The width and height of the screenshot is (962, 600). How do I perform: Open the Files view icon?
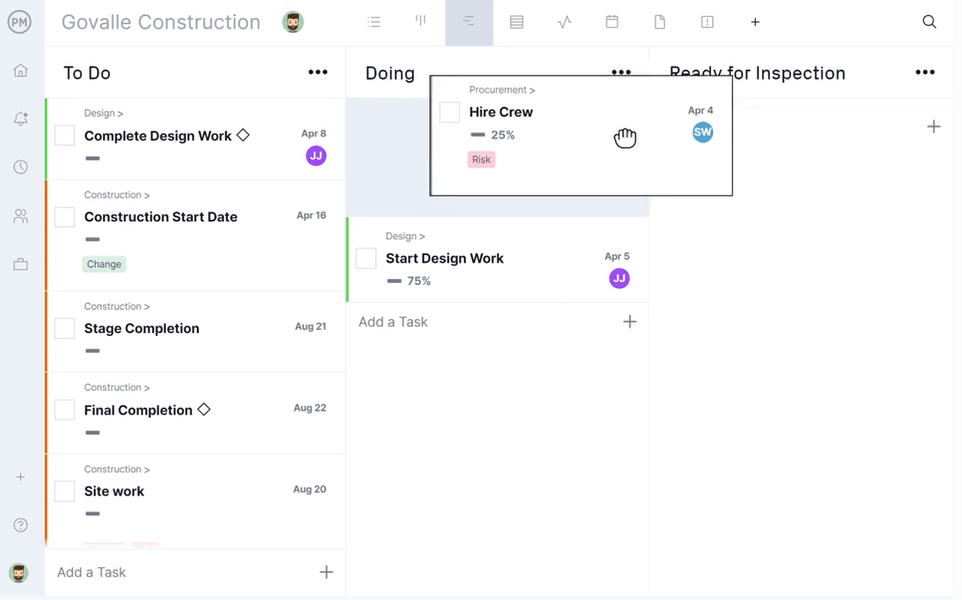(x=660, y=21)
